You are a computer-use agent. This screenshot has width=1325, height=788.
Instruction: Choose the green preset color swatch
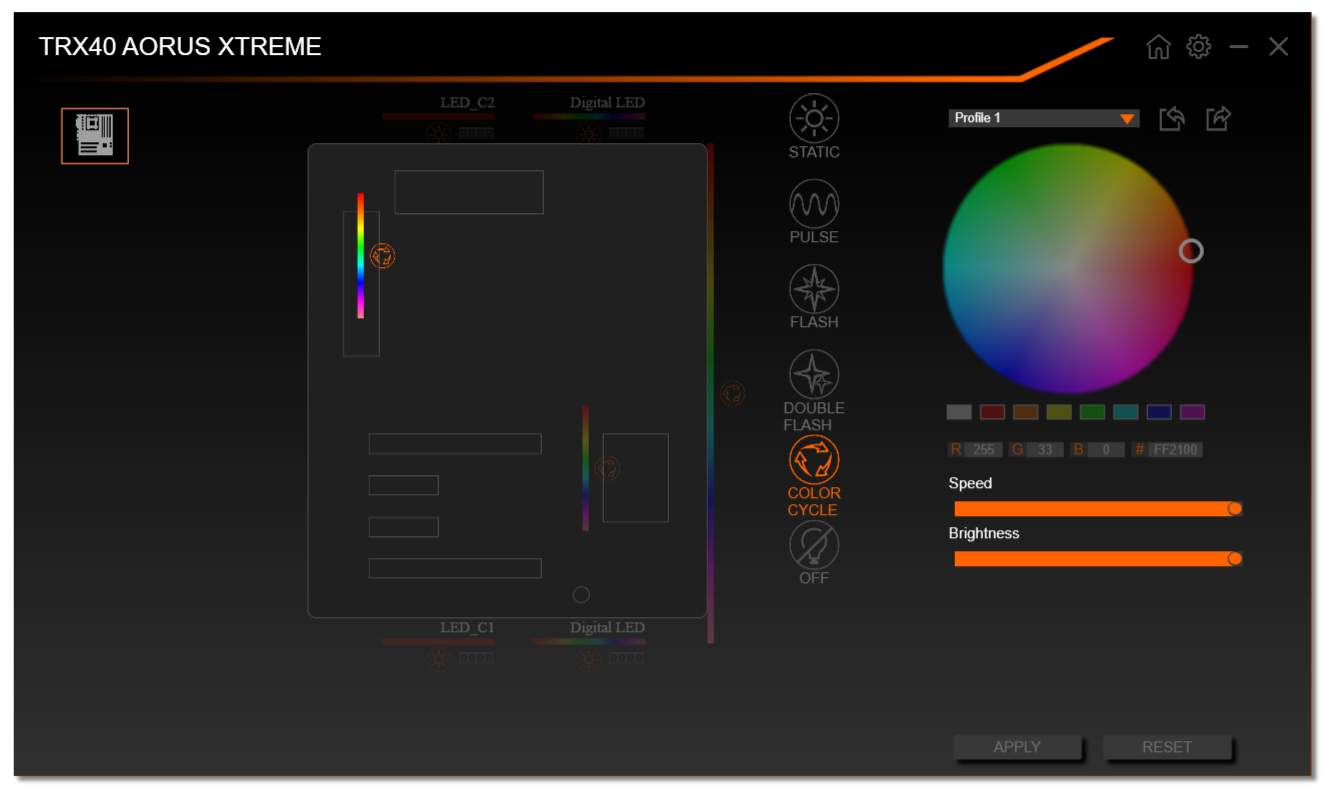[x=1092, y=412]
